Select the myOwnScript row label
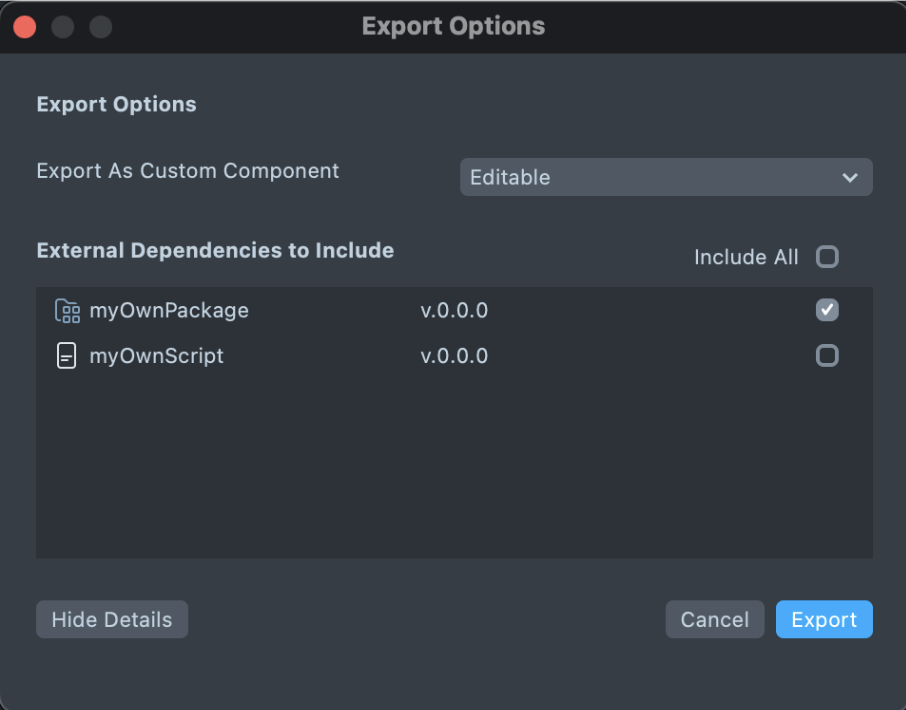 [156, 356]
